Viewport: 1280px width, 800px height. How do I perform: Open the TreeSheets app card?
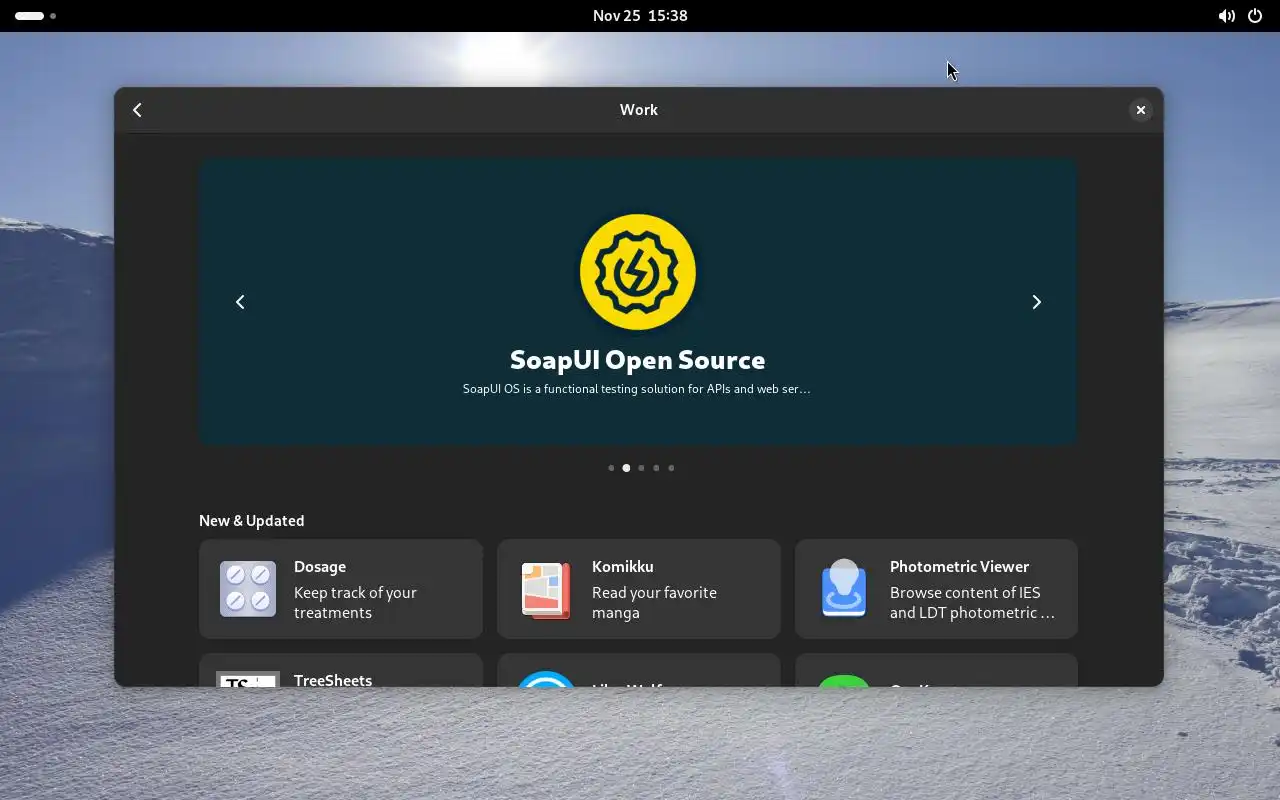pyautogui.click(x=341, y=670)
